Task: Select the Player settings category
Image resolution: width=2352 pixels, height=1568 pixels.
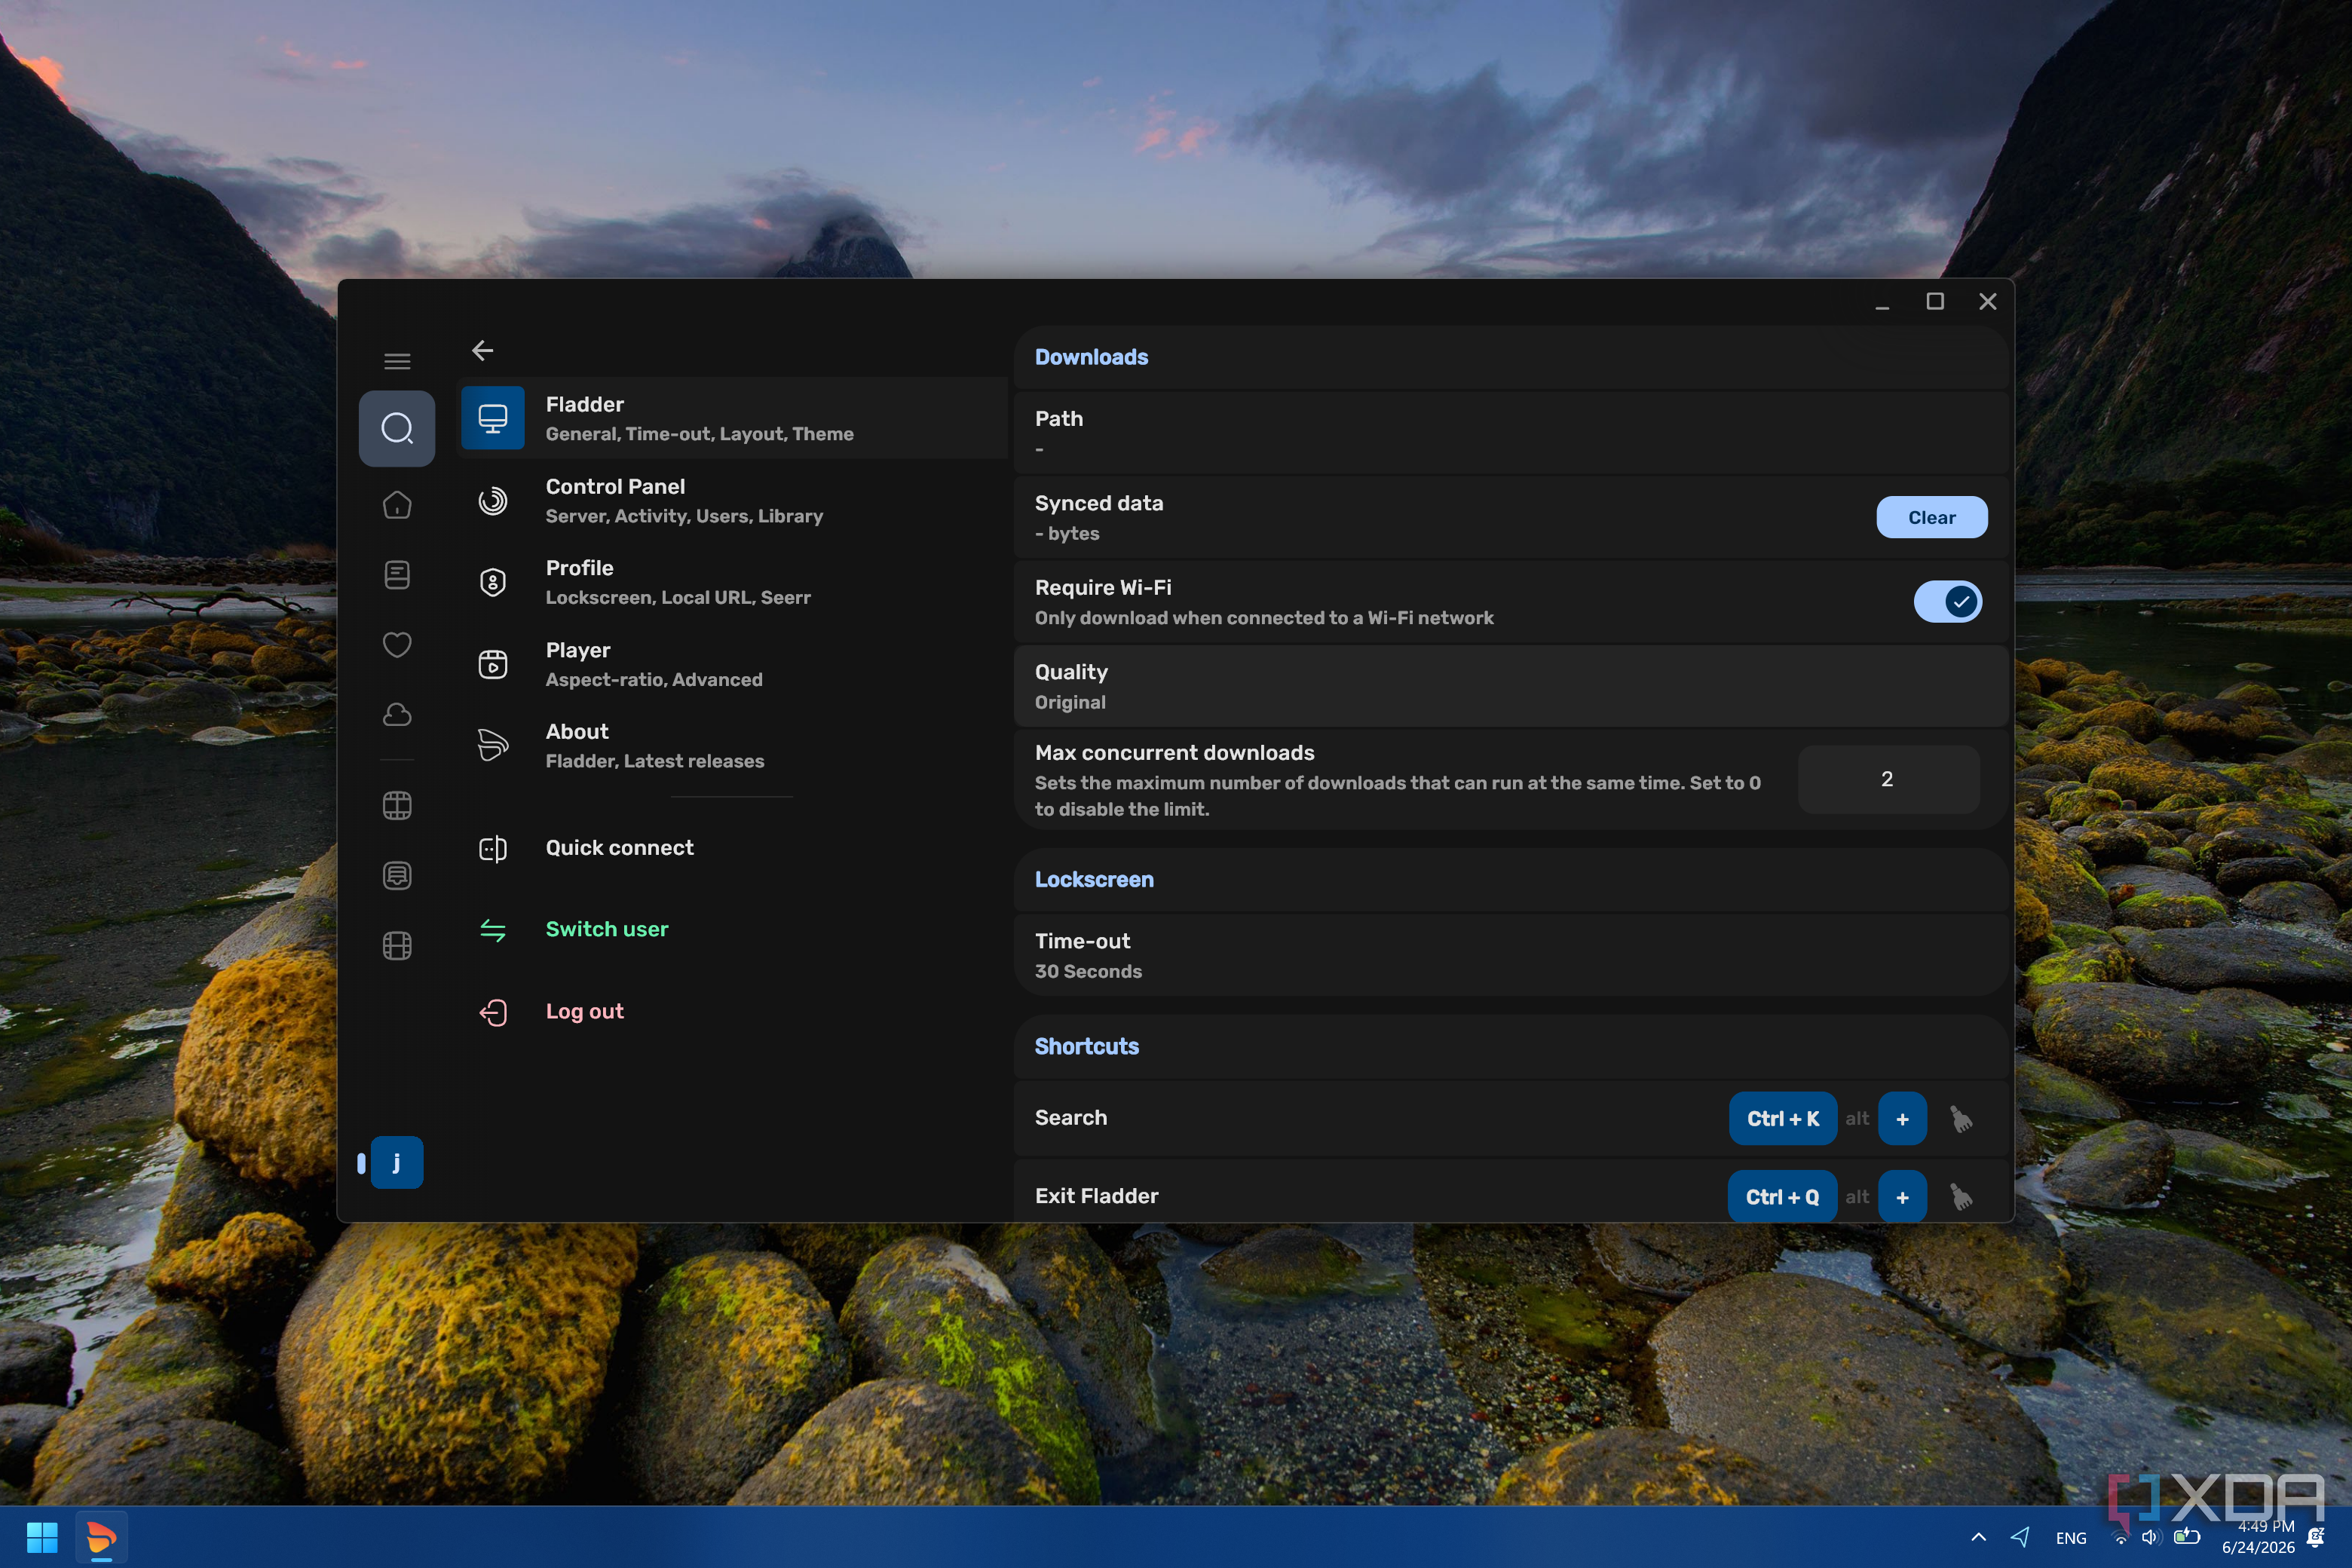Action: pyautogui.click(x=733, y=665)
